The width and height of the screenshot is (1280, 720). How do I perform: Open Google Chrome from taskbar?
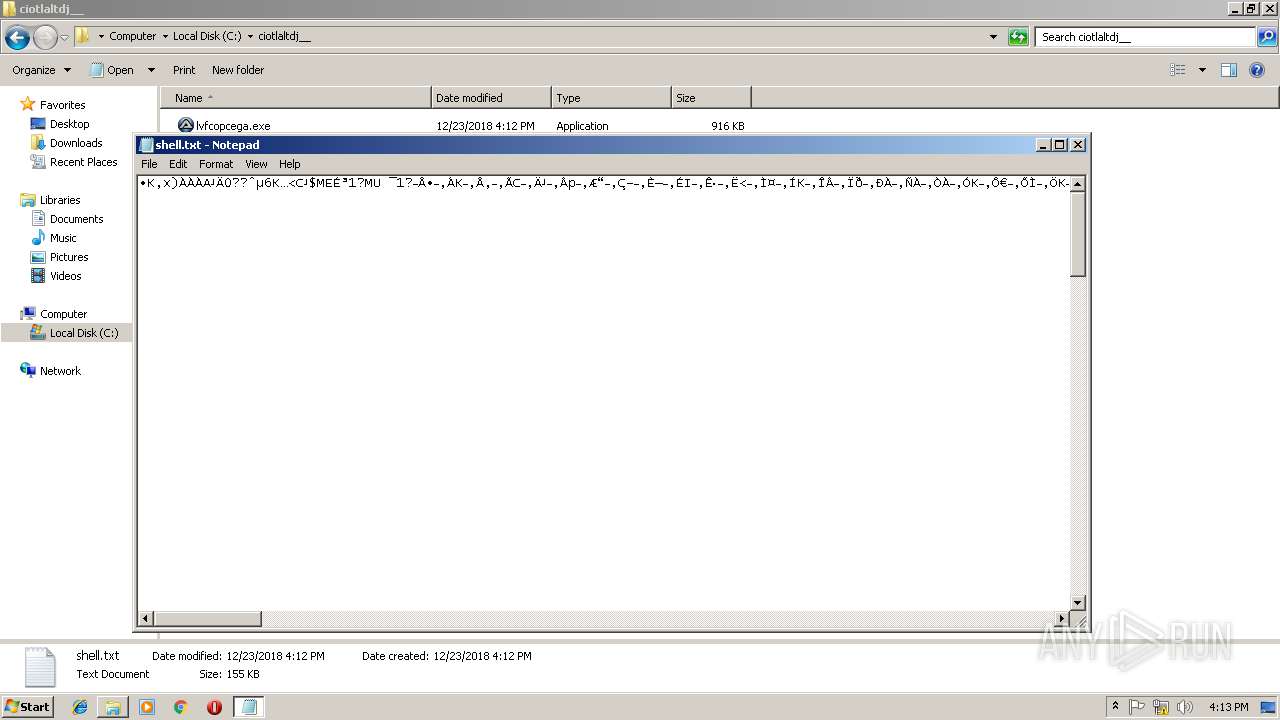pyautogui.click(x=180, y=707)
